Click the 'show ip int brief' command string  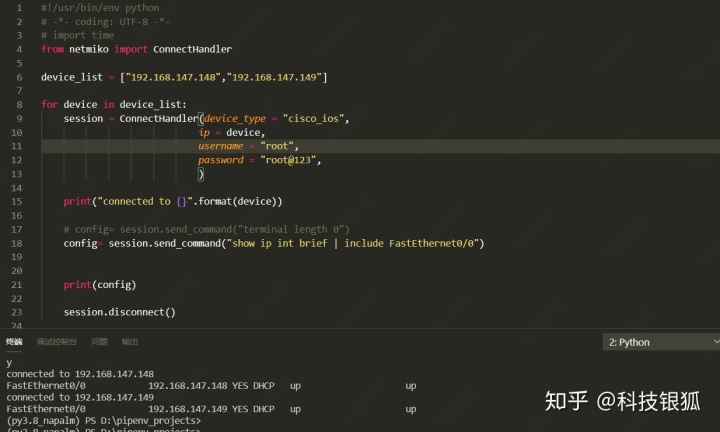(280, 243)
